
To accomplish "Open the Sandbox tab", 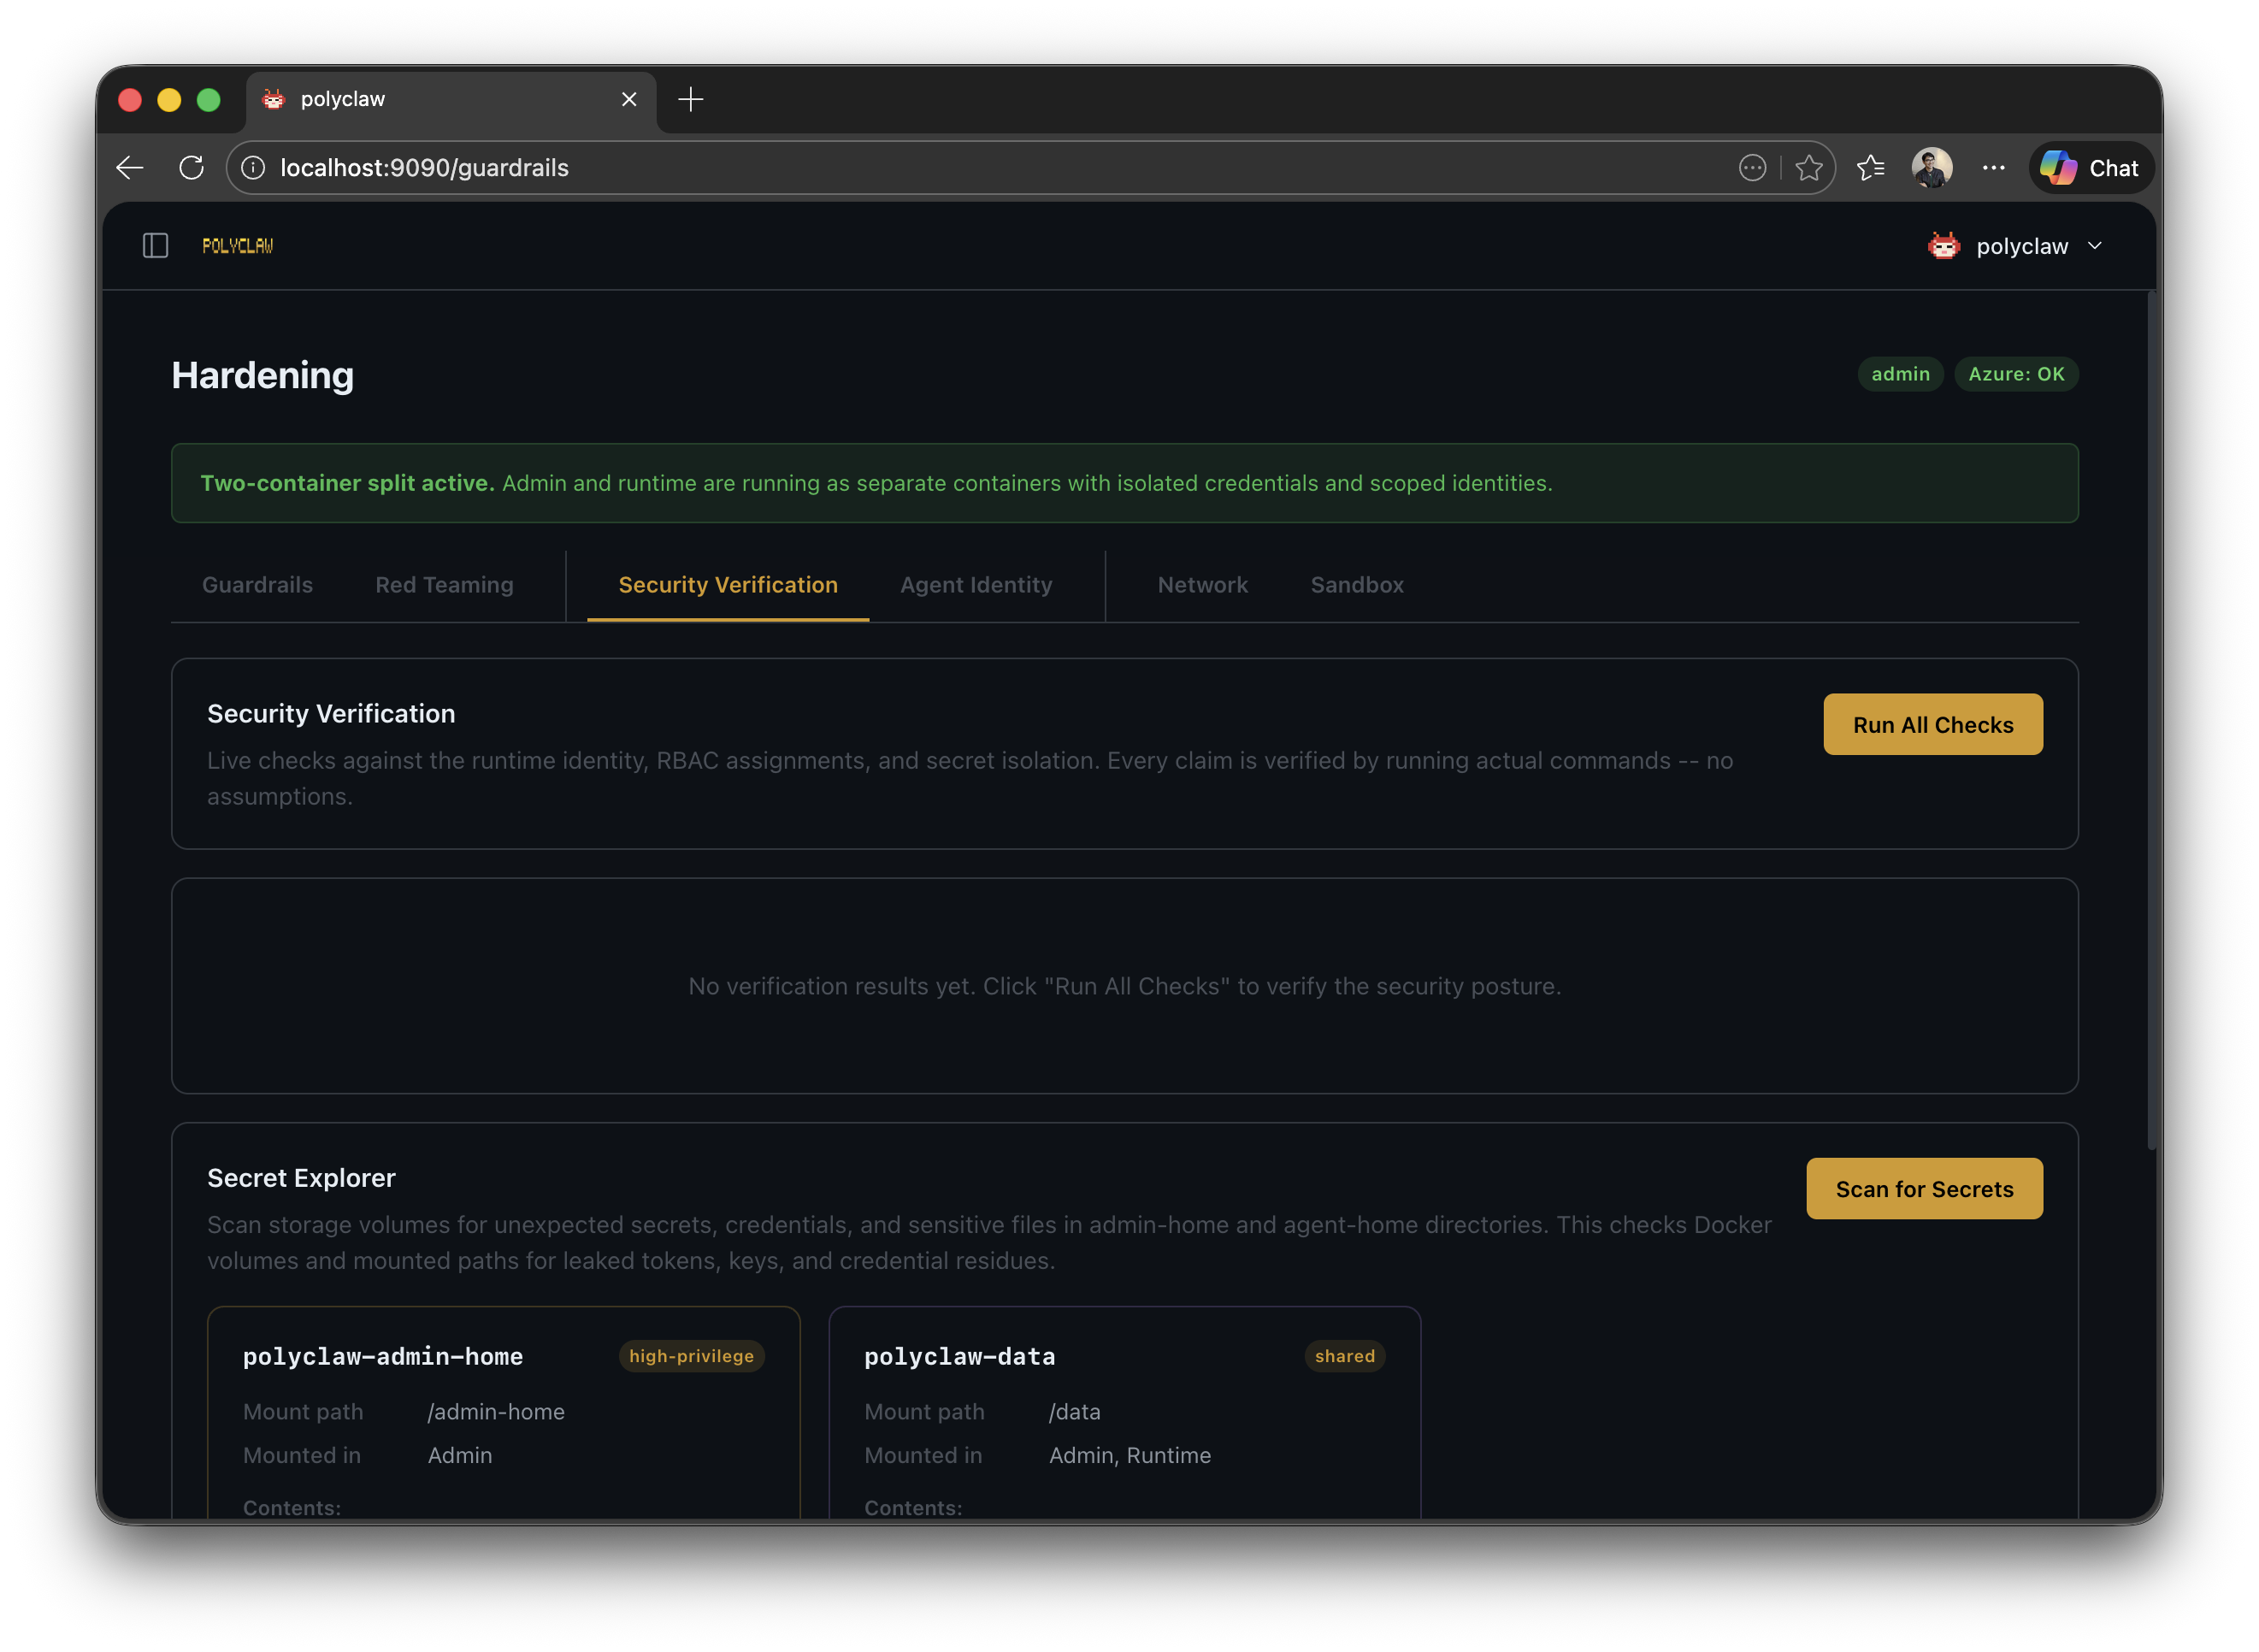I will pos(1356,585).
